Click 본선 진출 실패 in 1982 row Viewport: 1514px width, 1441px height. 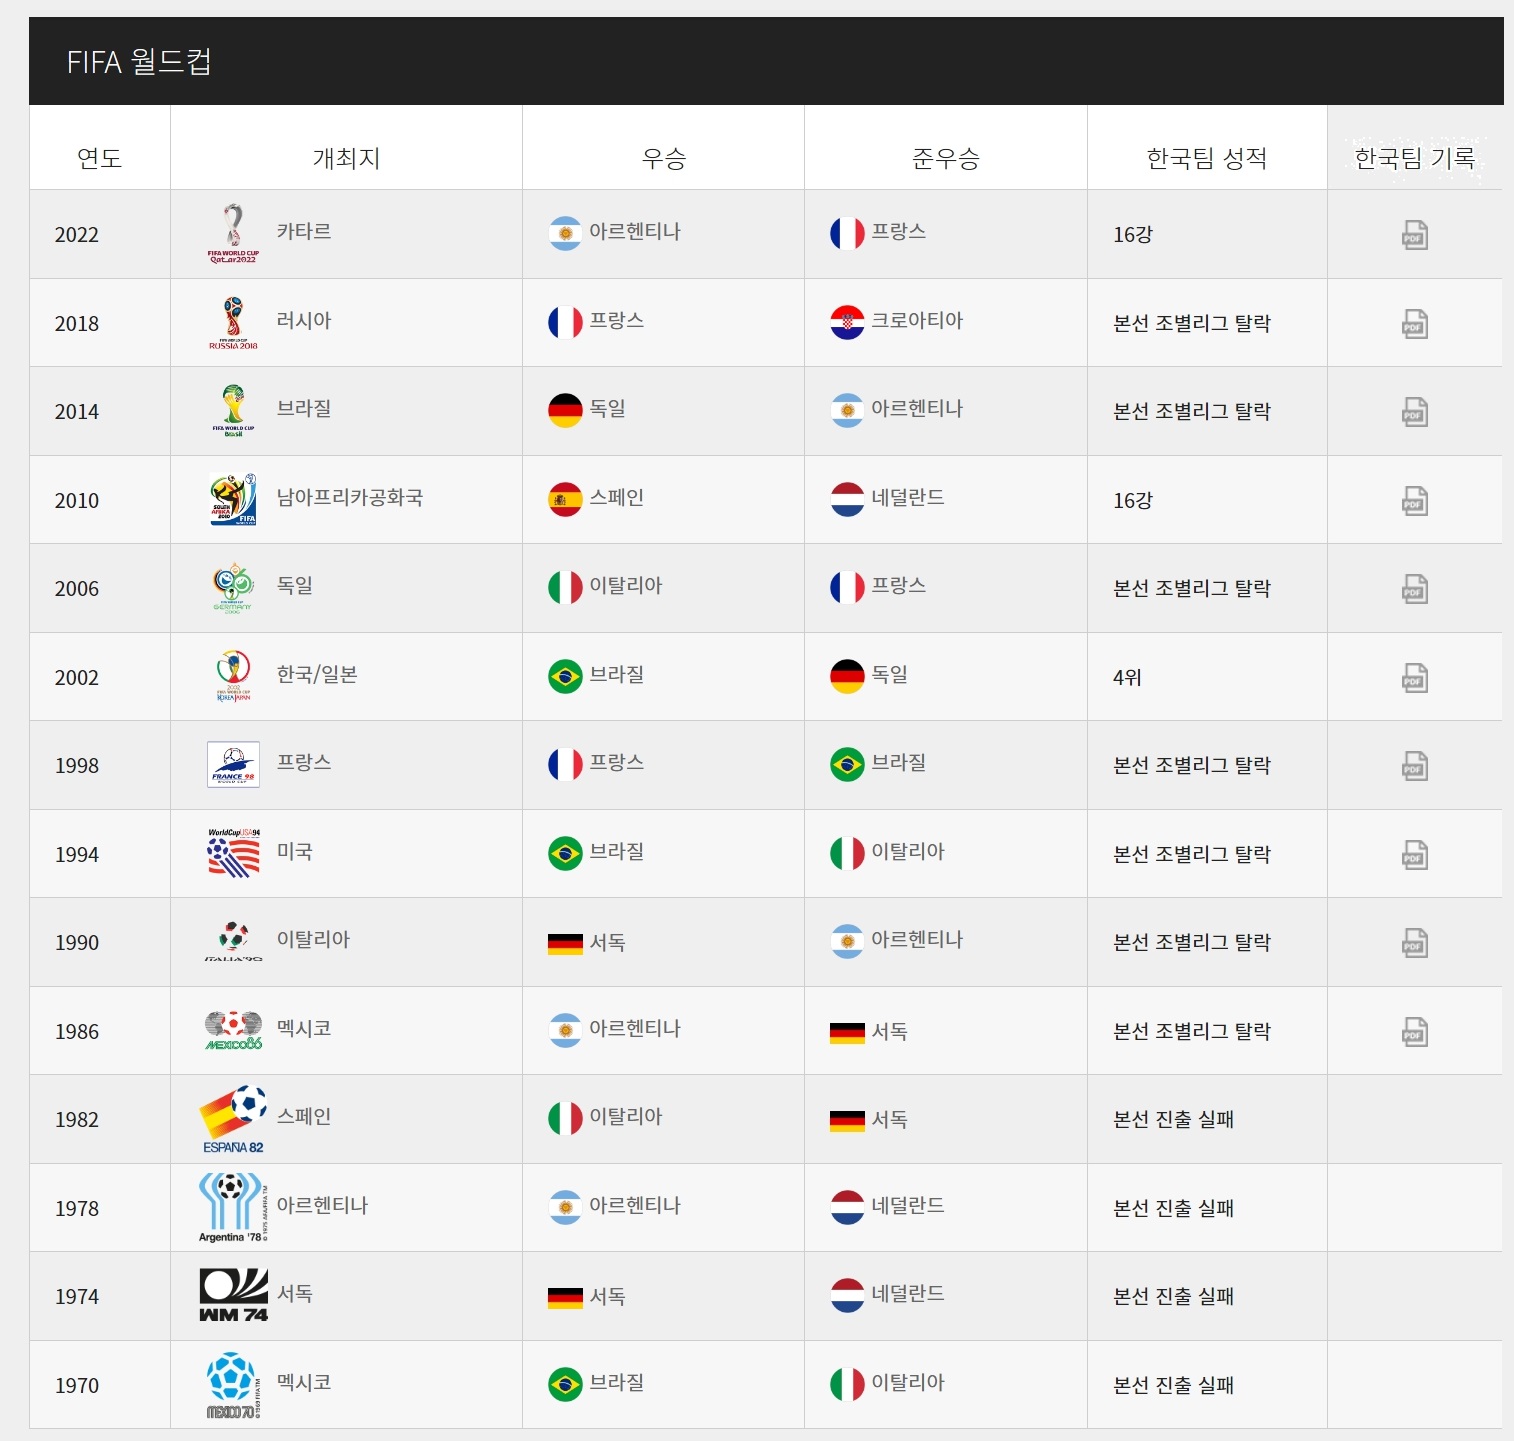1174,1120
